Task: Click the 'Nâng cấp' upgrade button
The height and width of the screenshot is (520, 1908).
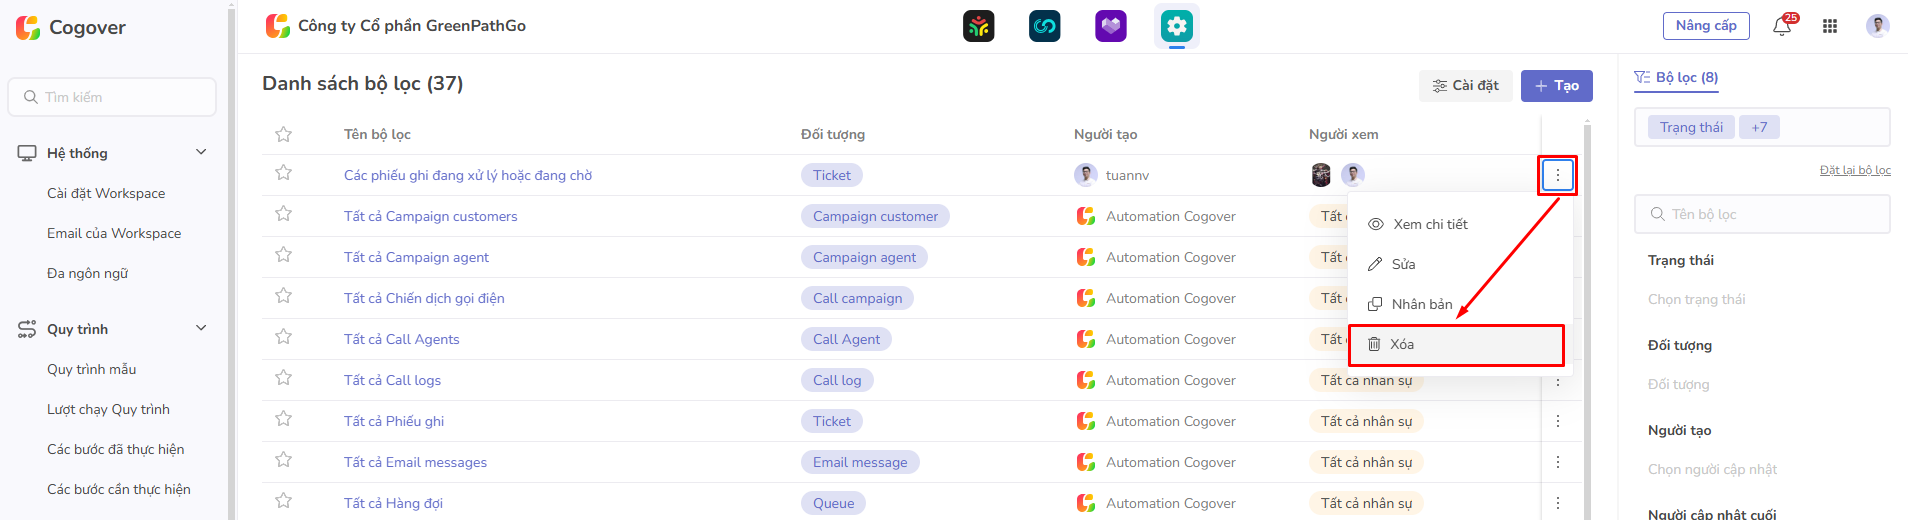Action: [1707, 26]
